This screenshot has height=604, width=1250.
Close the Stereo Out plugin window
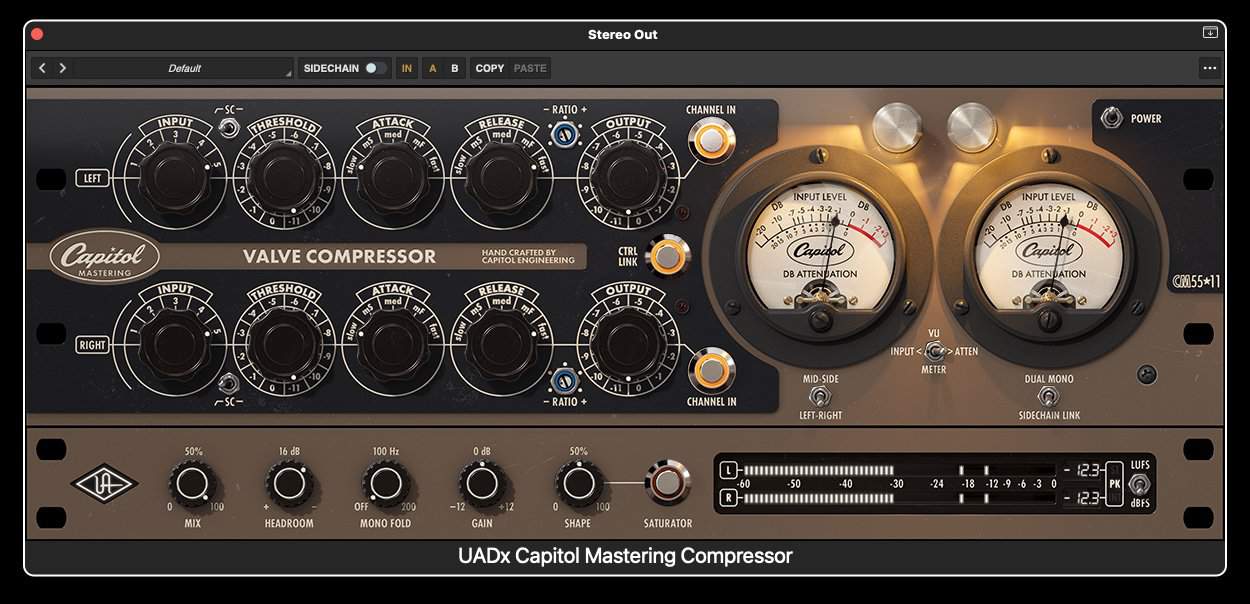pyautogui.click(x=37, y=34)
